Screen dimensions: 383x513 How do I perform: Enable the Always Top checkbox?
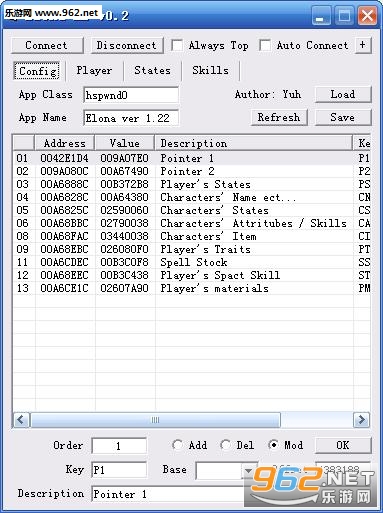pyautogui.click(x=177, y=45)
